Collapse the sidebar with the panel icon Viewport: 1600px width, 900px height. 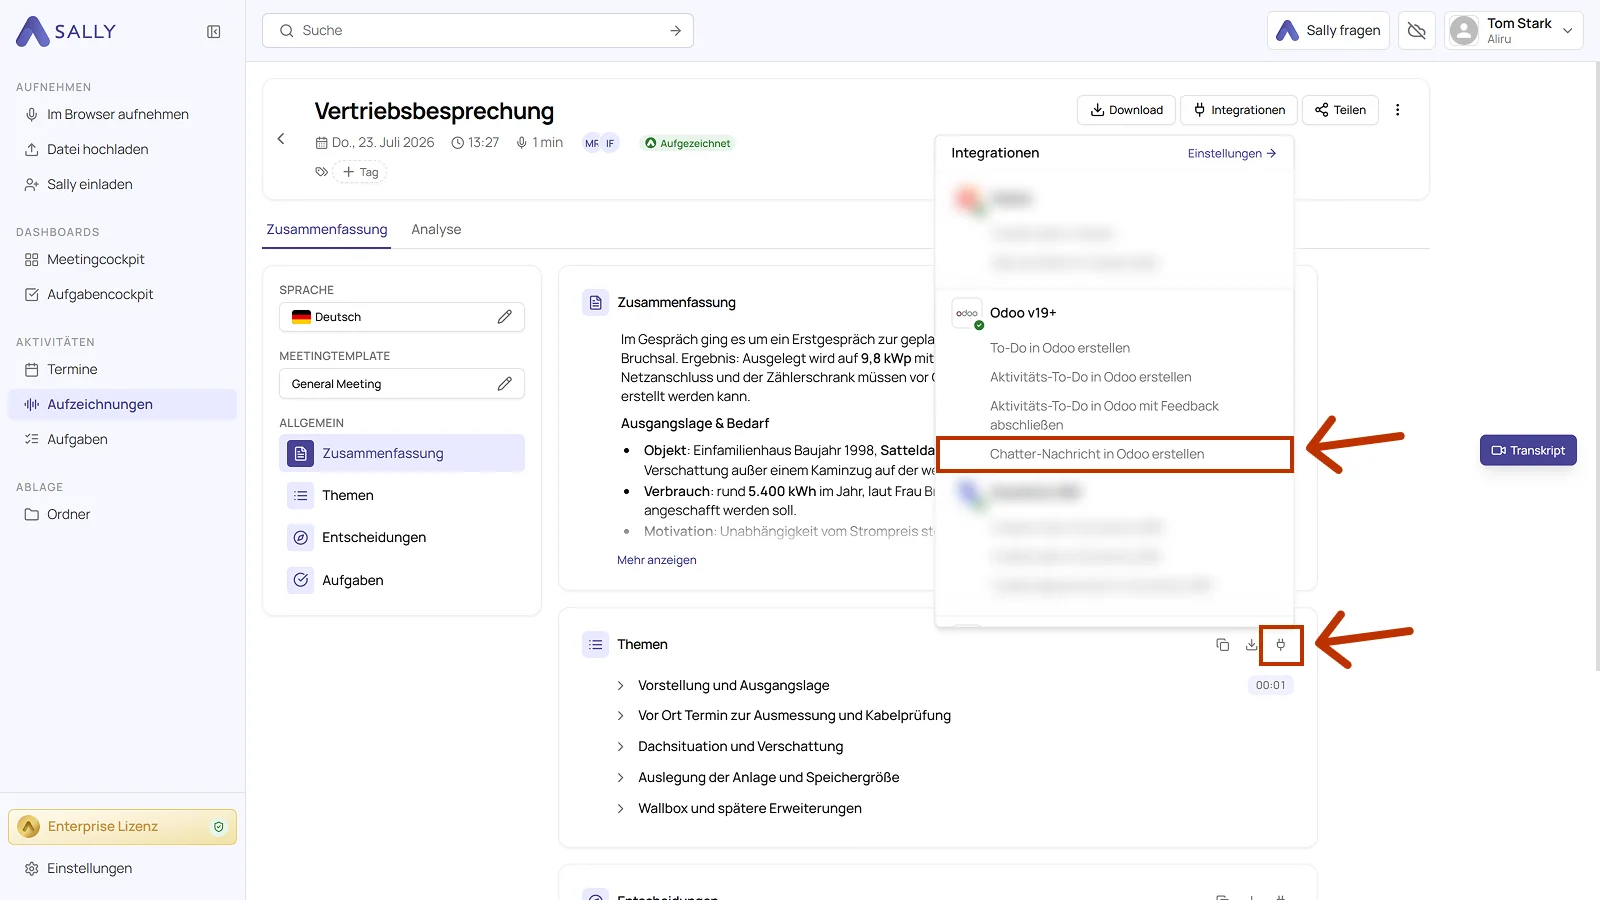point(214,32)
